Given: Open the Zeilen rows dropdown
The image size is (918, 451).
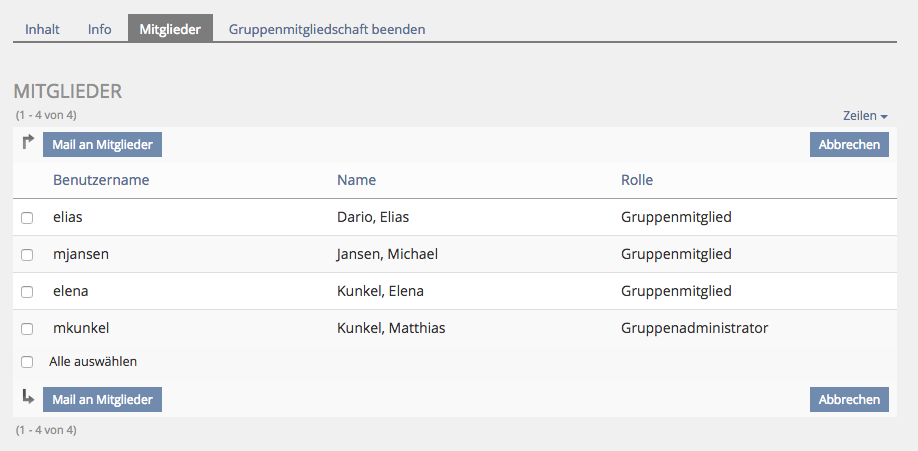Looking at the screenshot, I should point(865,116).
